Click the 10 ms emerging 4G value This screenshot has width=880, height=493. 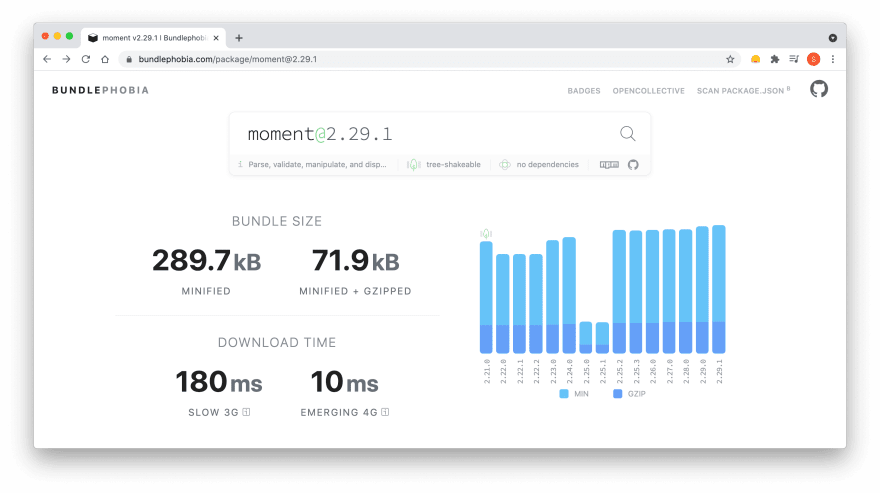(x=345, y=382)
